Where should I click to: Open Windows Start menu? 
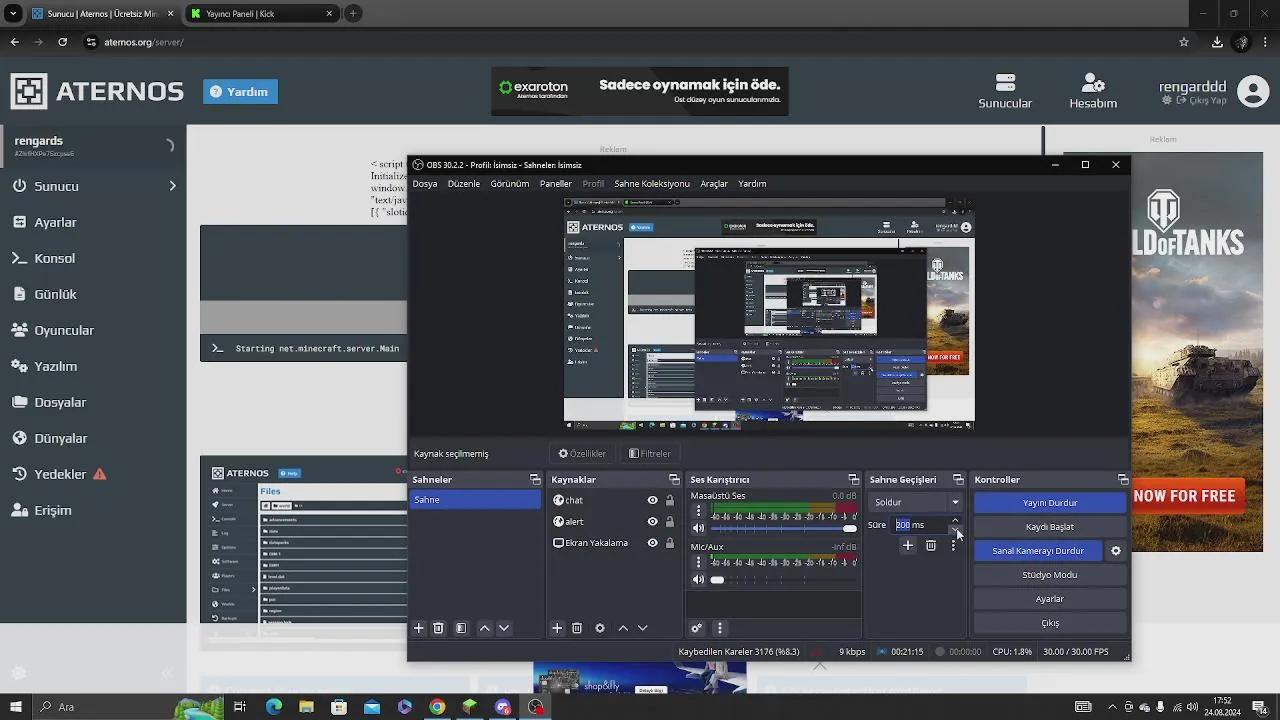pos(15,707)
